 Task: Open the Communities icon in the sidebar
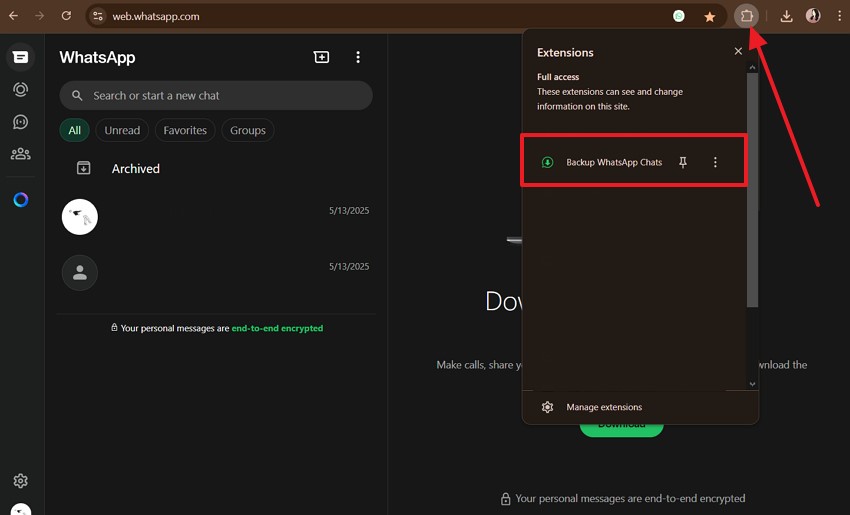(20, 154)
